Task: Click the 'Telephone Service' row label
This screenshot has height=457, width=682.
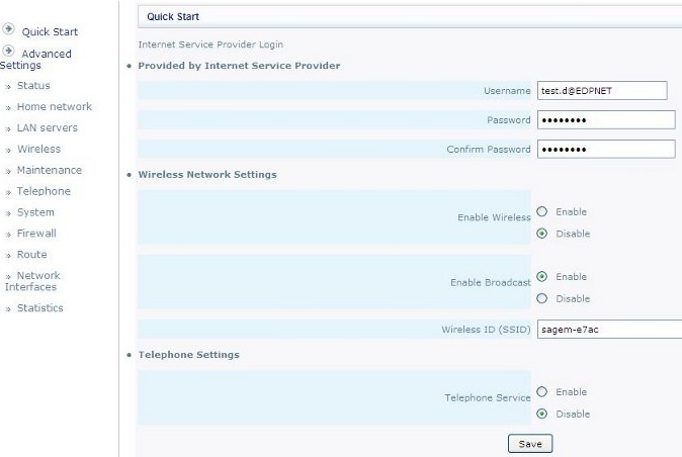Action: 487,398
